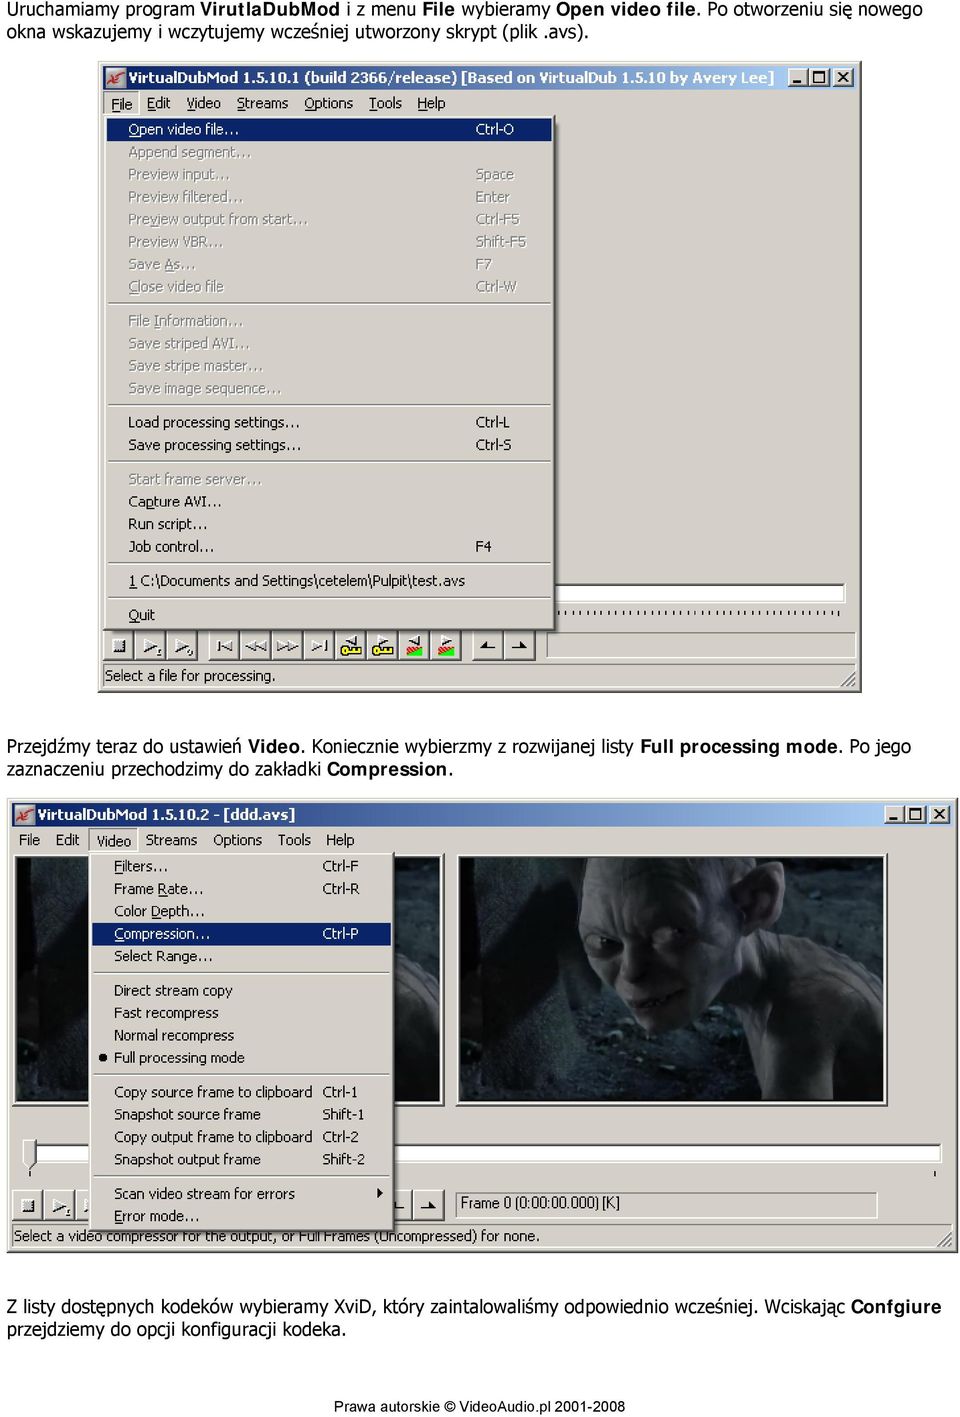The height and width of the screenshot is (1417, 960).
Task: Open Help menu in lower ddd.avs window
Action: coord(340,840)
